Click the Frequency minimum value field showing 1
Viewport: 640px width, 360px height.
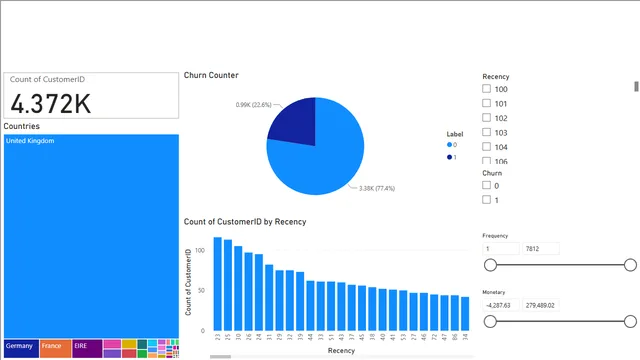pos(501,249)
